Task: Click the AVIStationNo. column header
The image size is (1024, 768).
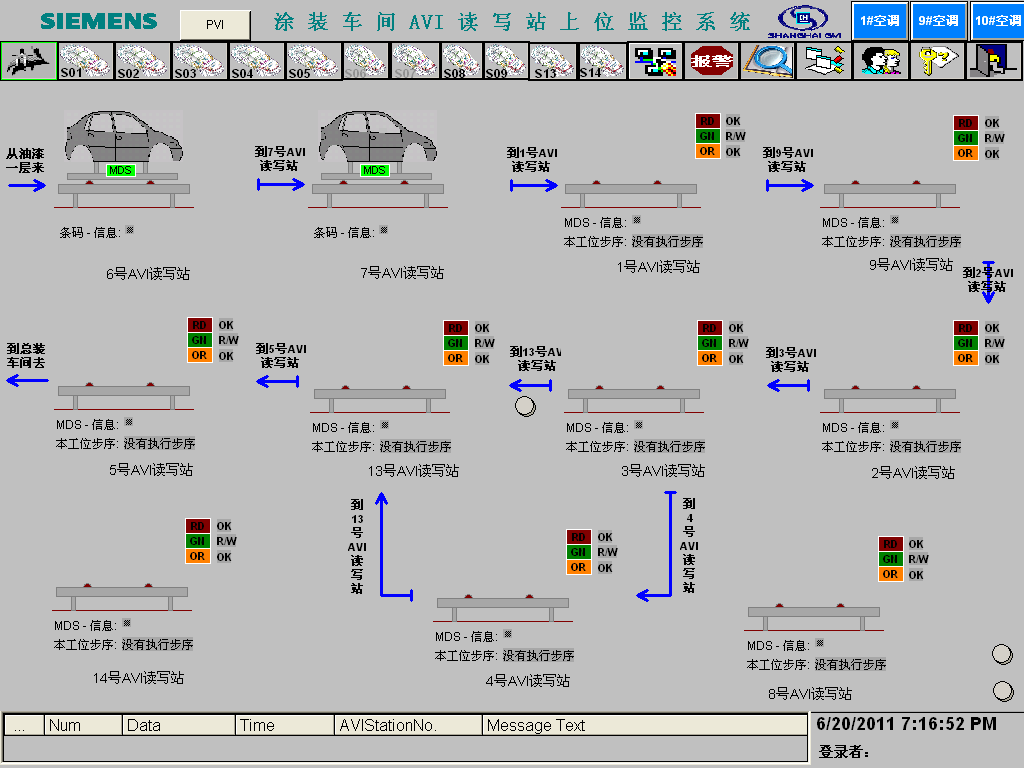Action: 407,725
